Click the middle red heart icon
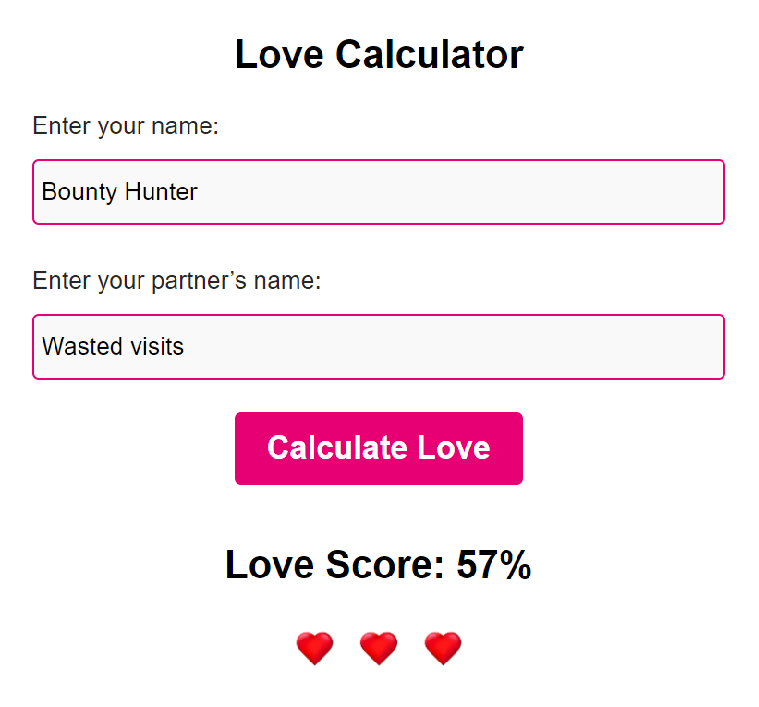The width and height of the screenshot is (759, 707). pyautogui.click(x=378, y=649)
